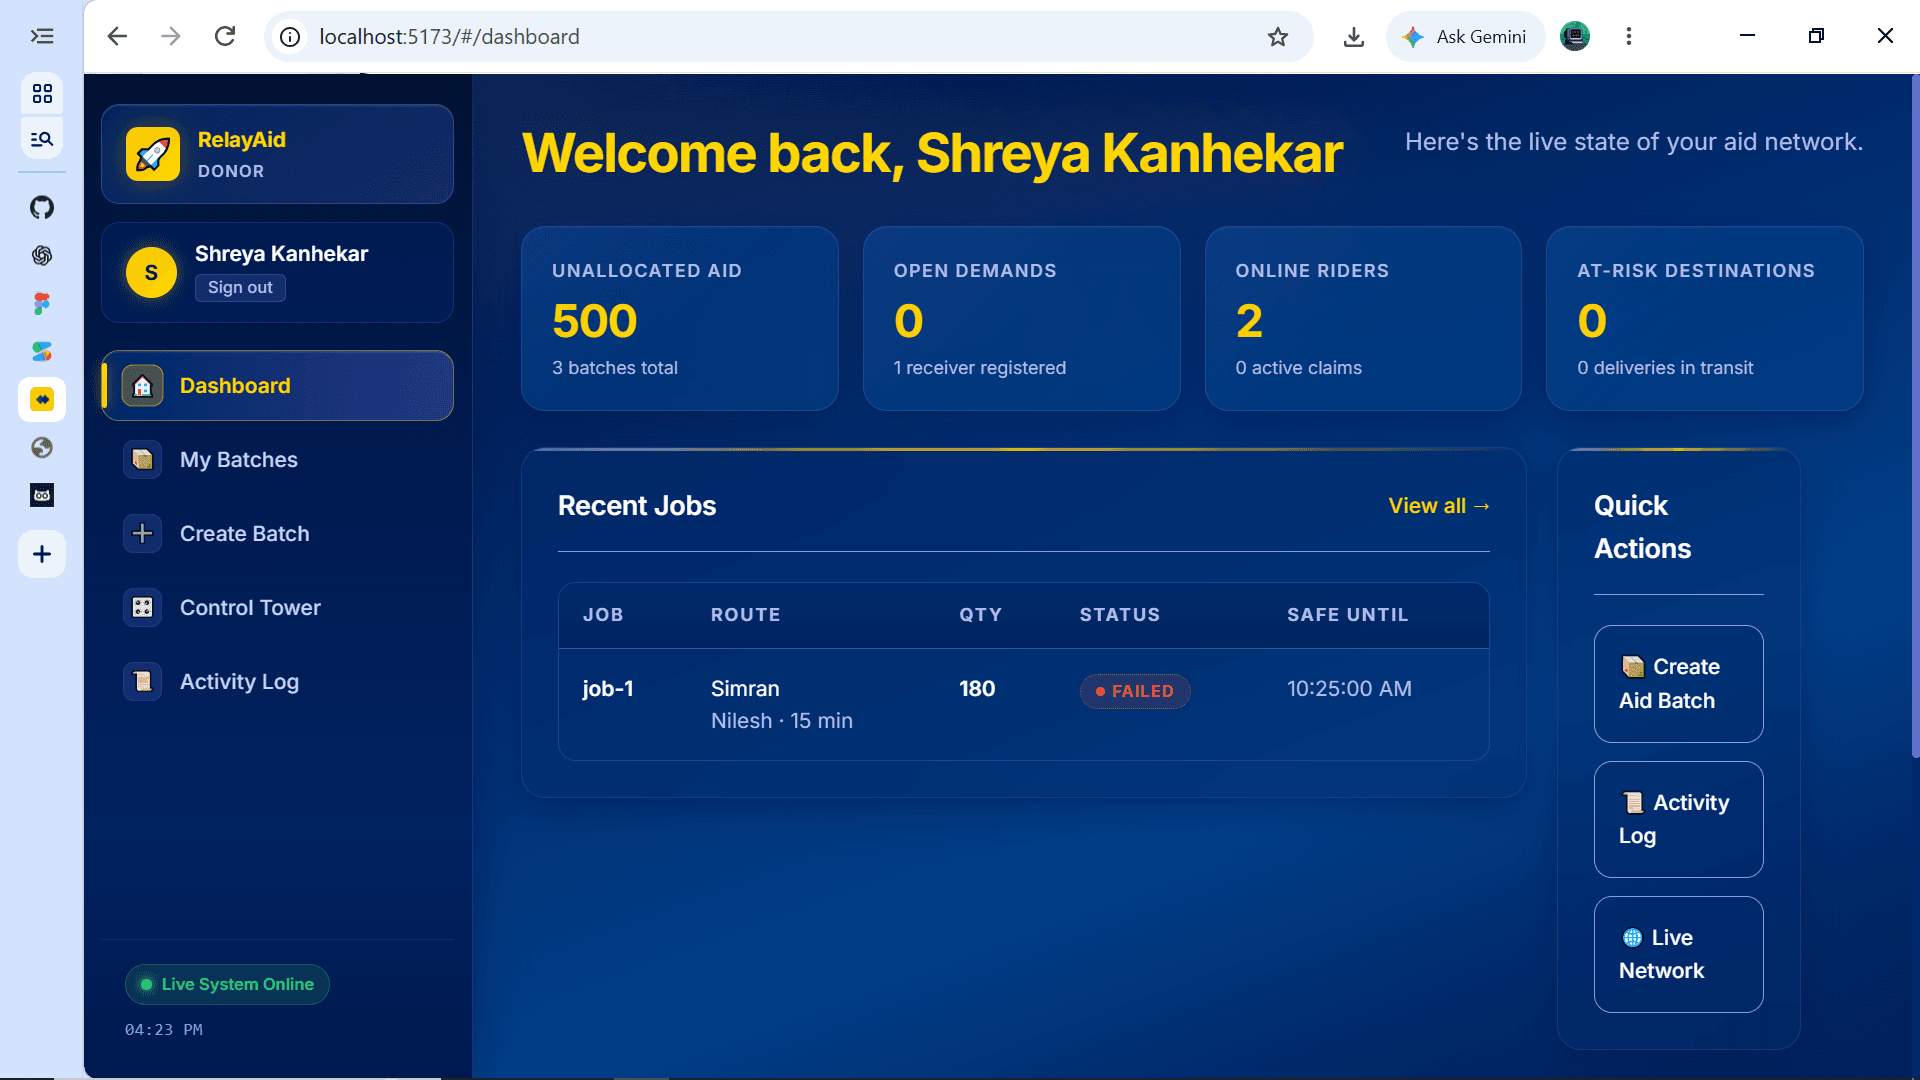Click the RelayAid rocket logo icon
Viewport: 1920px width, 1080px height.
pyautogui.click(x=152, y=154)
